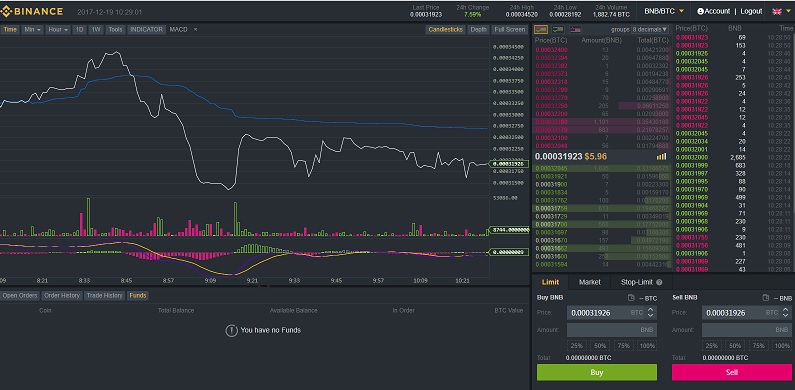
Task: Expand the Min interval dropdown
Action: click(x=33, y=29)
